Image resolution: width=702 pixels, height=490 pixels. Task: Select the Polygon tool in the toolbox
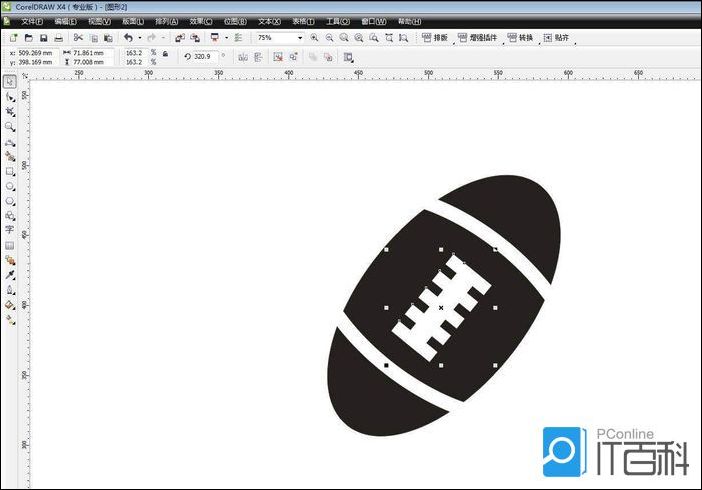click(9, 201)
